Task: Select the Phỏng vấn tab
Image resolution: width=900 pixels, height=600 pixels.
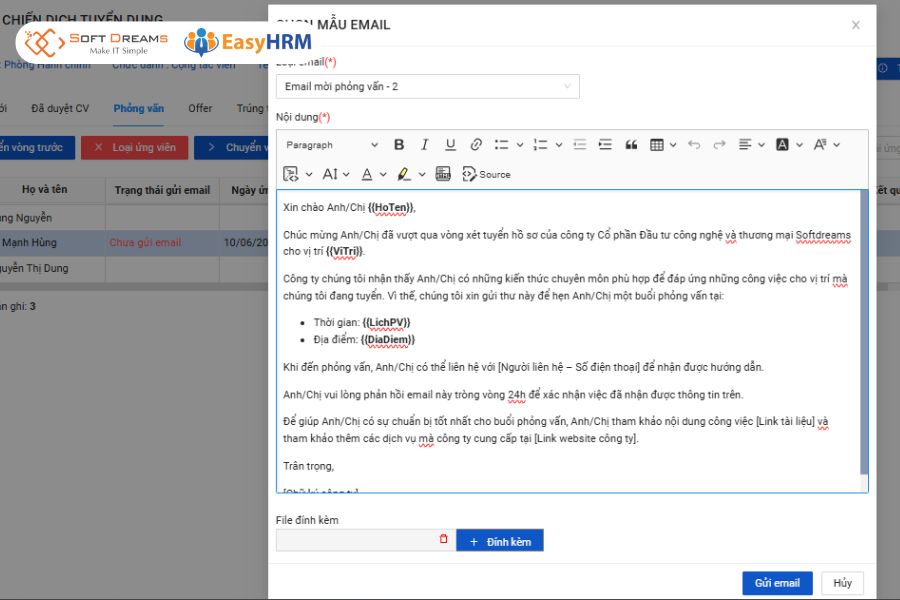Action: click(x=138, y=108)
